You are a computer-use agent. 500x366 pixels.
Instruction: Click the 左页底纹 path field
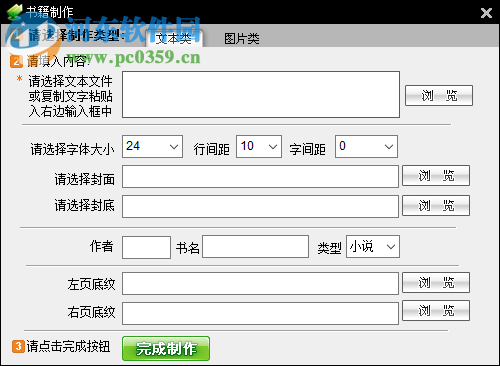(260, 284)
